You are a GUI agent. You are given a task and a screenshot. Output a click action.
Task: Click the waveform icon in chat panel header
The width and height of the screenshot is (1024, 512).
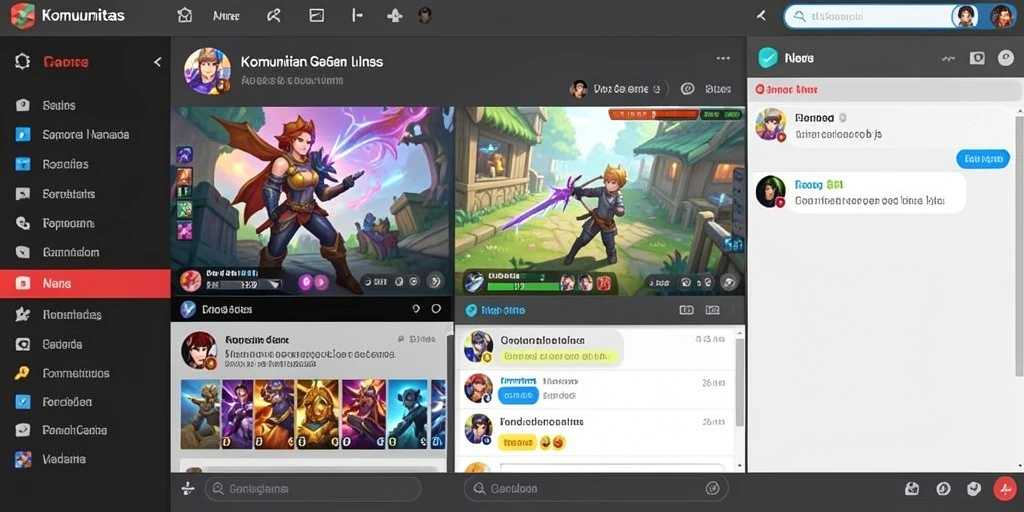pos(949,58)
